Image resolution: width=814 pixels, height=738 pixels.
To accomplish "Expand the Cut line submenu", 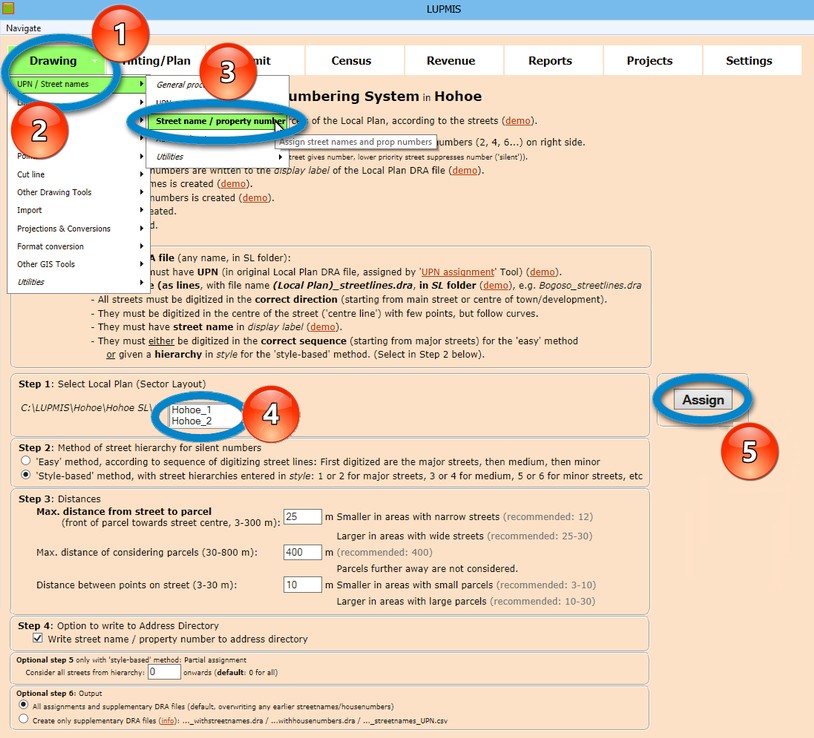I will (x=79, y=174).
